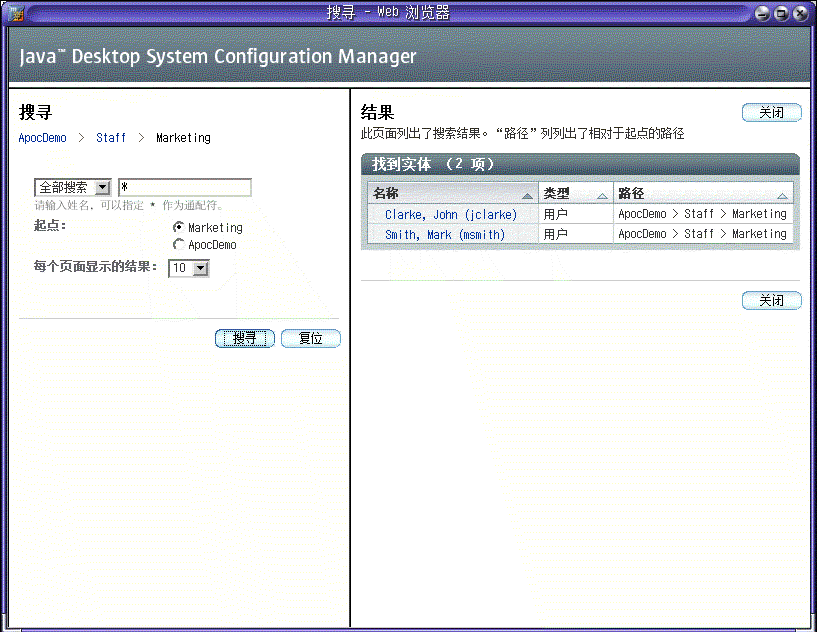Sort results by 路径 column arrow

click(x=782, y=196)
